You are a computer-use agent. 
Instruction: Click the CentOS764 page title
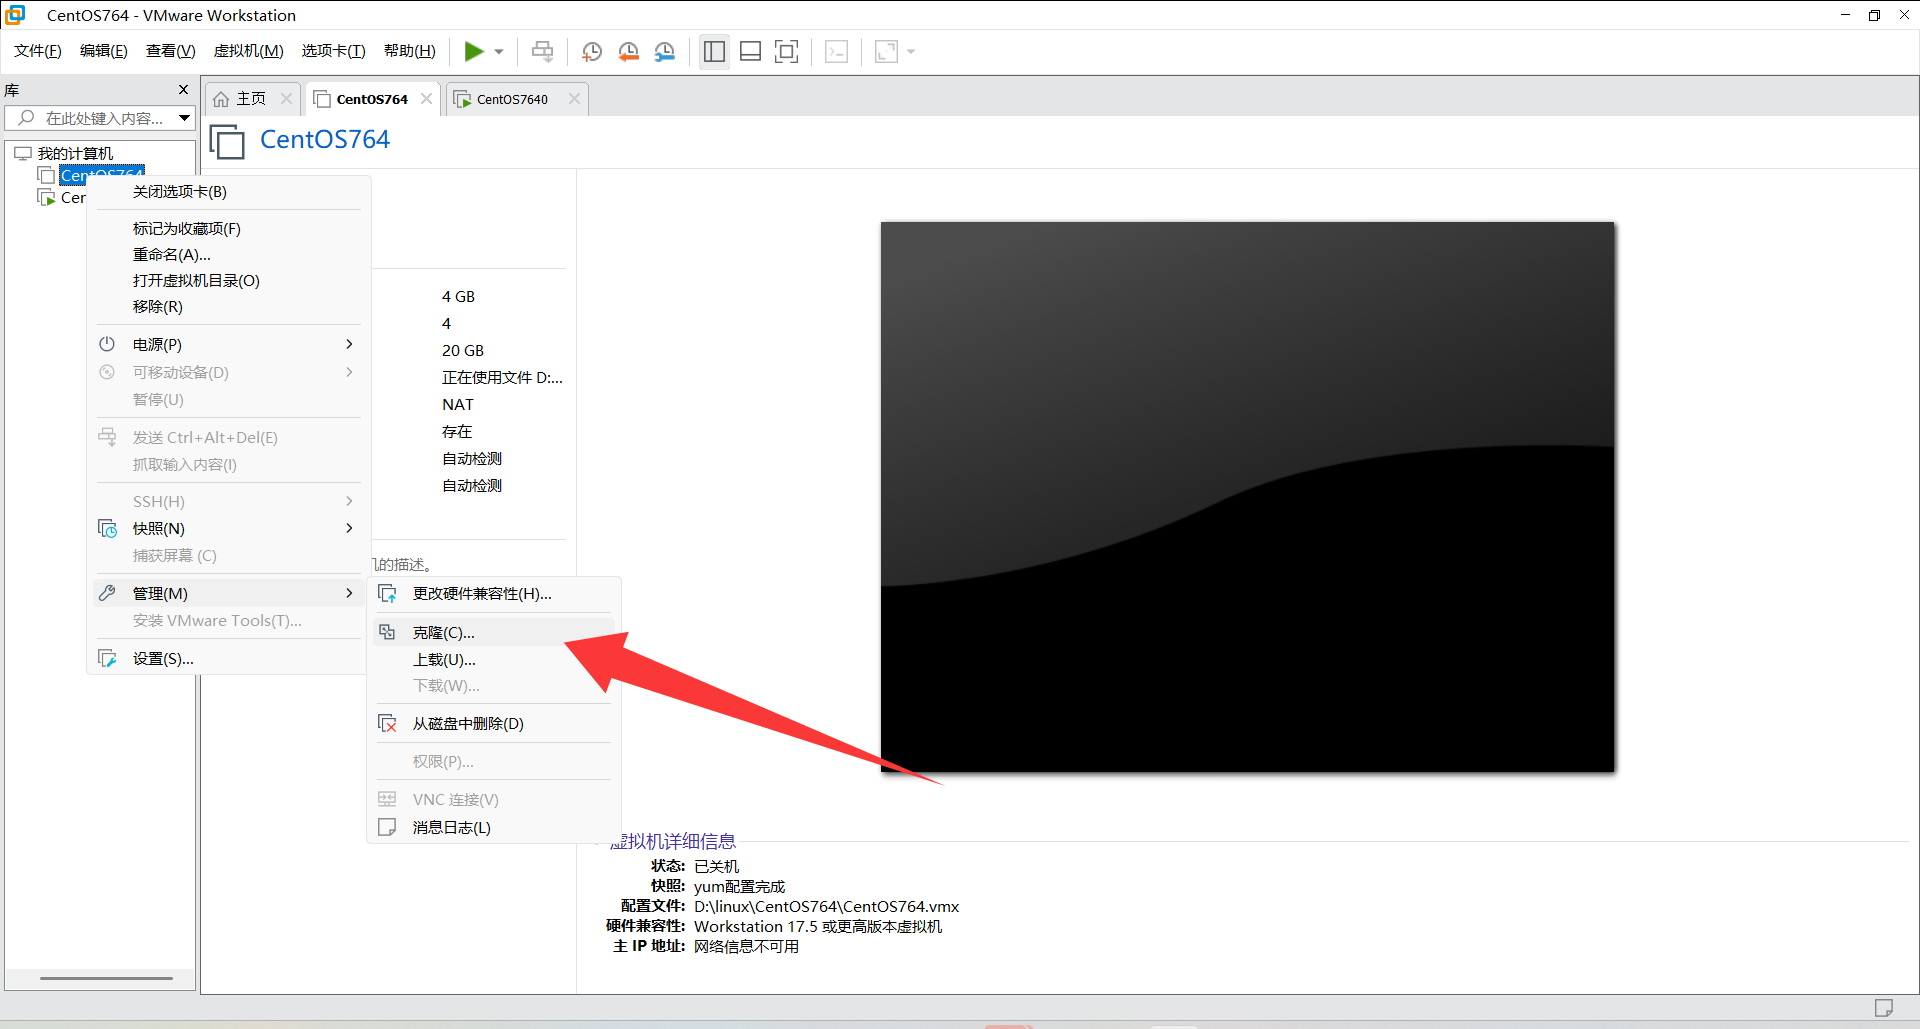click(325, 140)
